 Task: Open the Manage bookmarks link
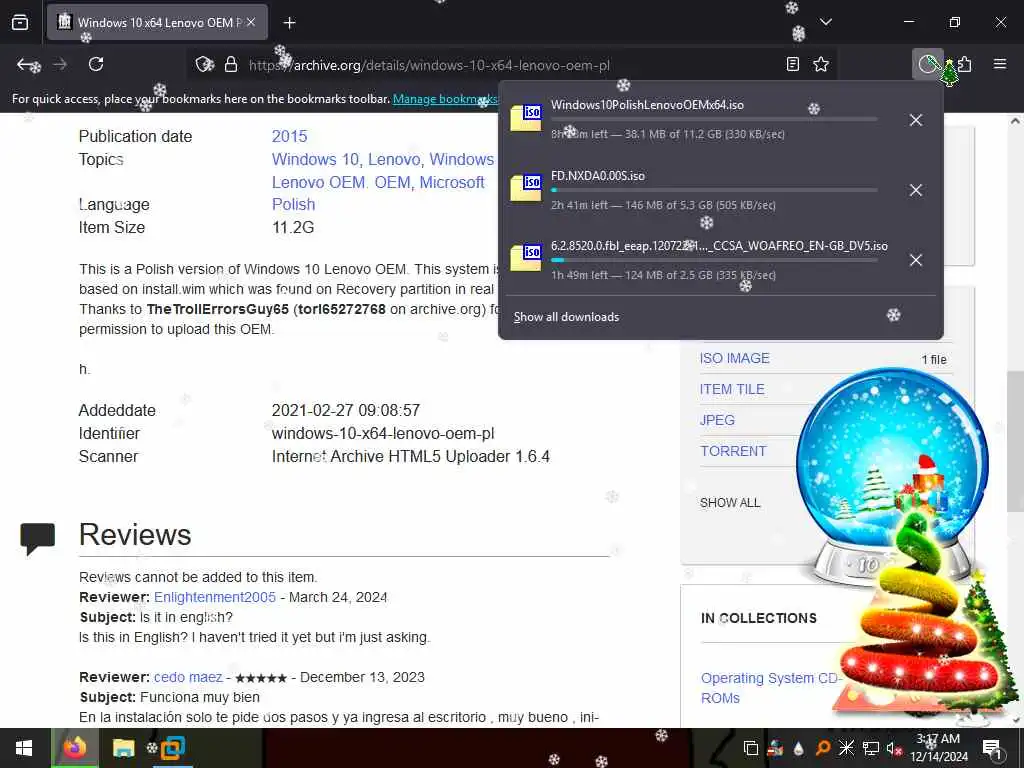pos(445,99)
